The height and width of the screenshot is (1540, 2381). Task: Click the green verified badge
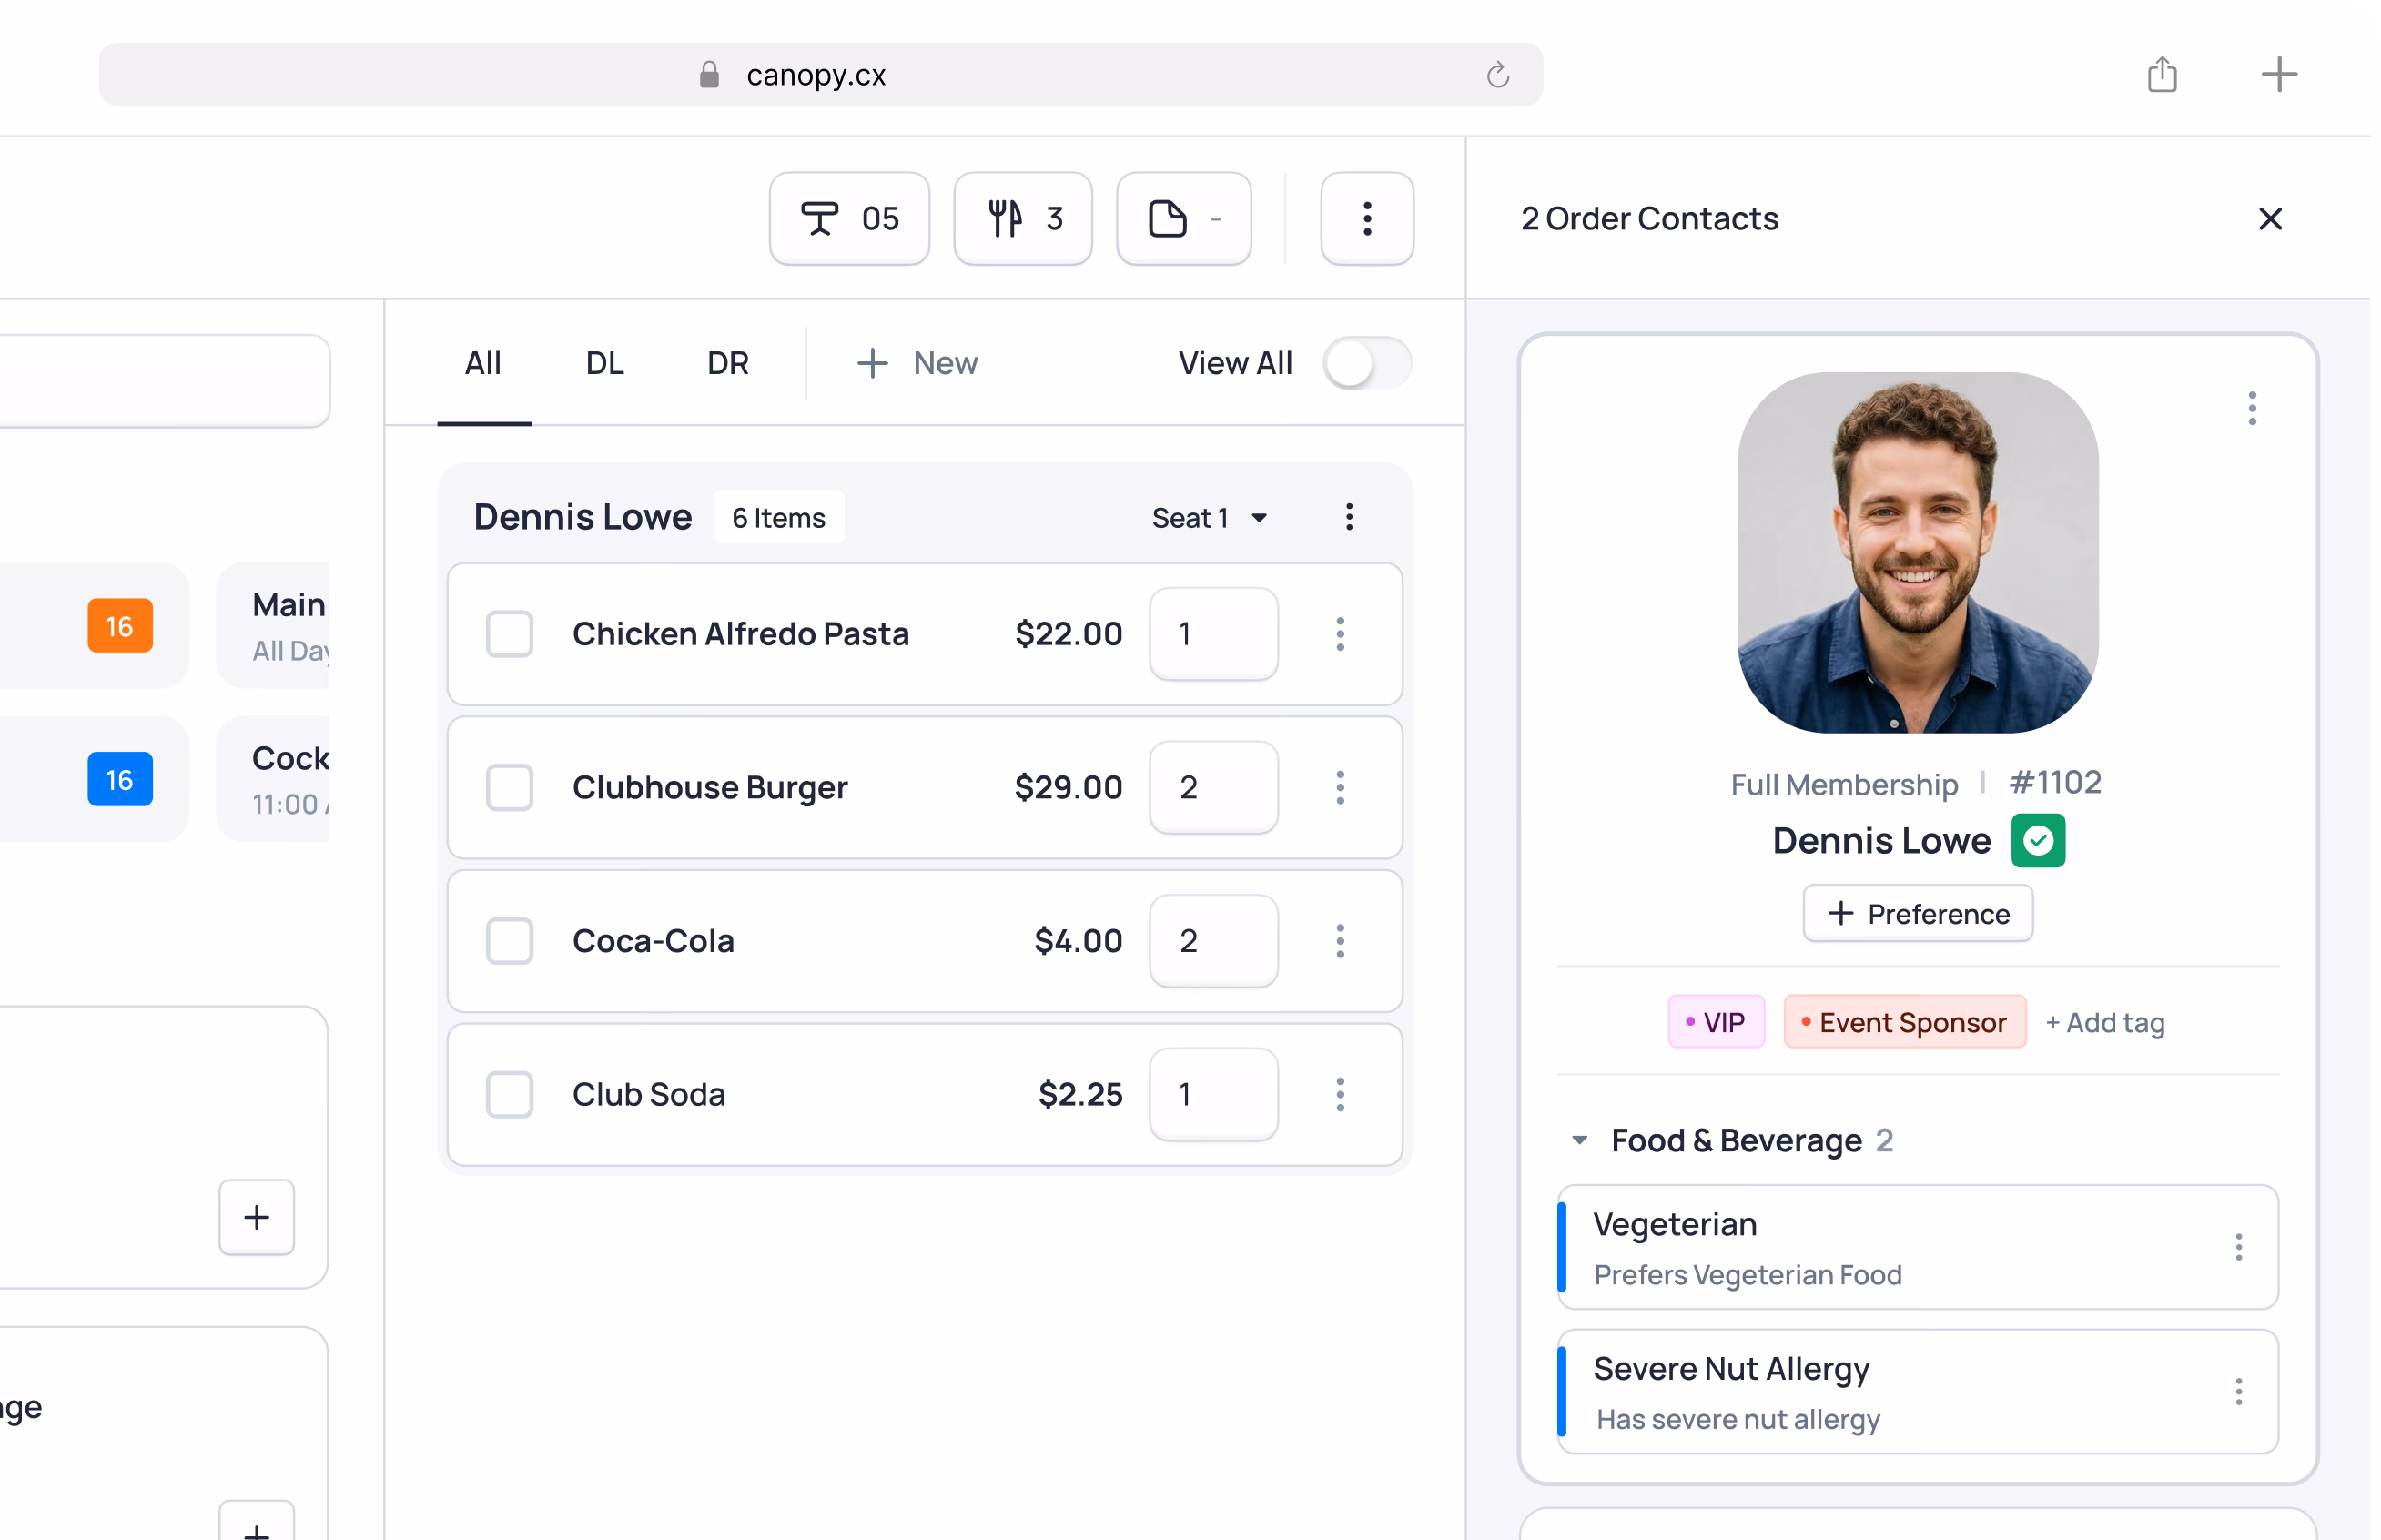[2038, 841]
